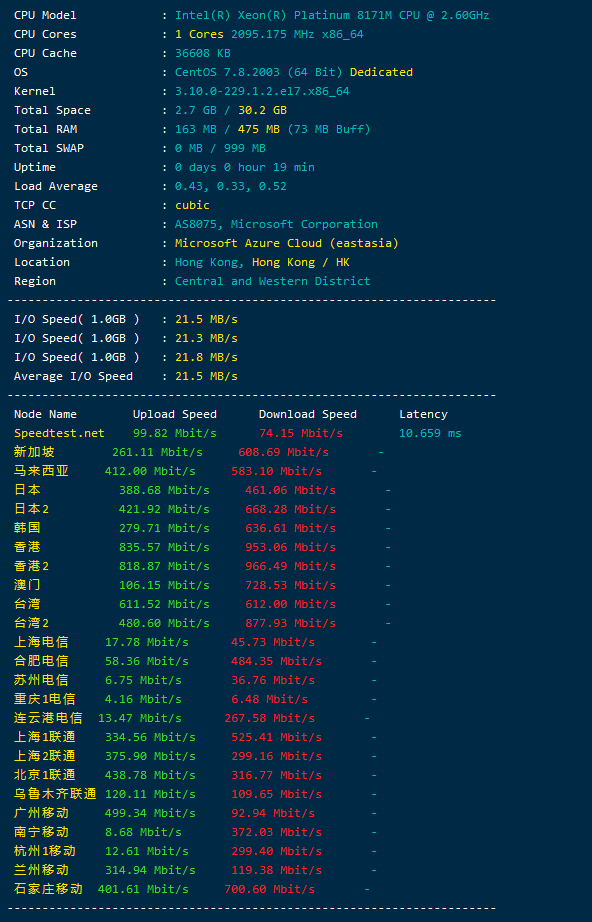The width and height of the screenshot is (592, 922).
Task: Click the CPU Model value text
Action: (332, 15)
